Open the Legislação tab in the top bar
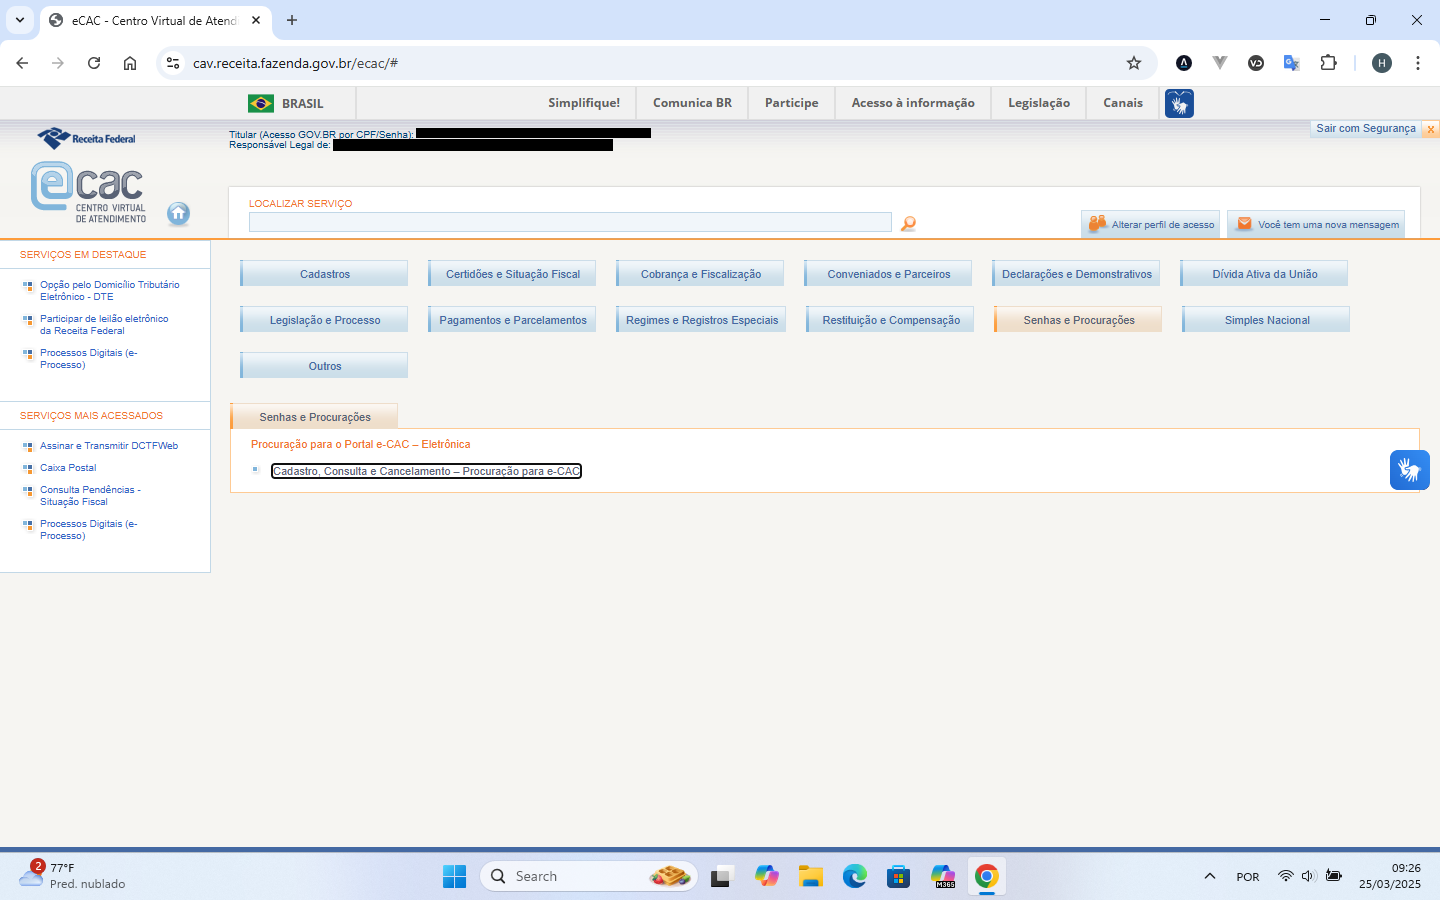Viewport: 1440px width, 900px height. pos(1038,103)
